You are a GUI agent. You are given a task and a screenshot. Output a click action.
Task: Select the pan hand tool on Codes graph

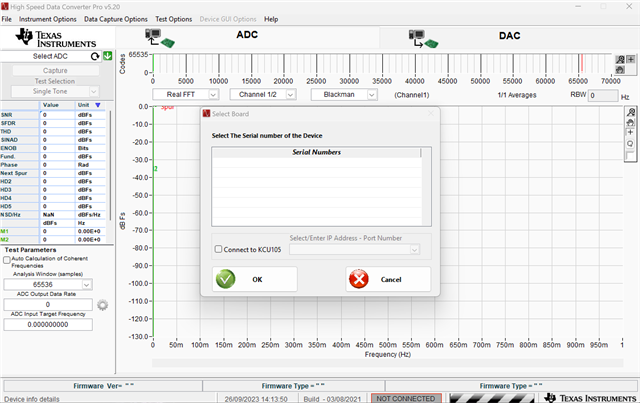620,70
